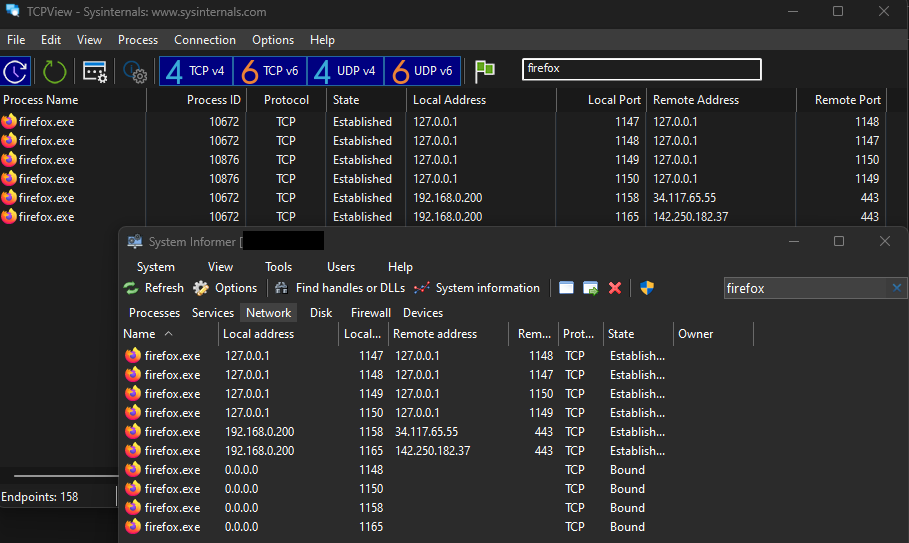Click the green refresh arrow in TCPView
The width and height of the screenshot is (909, 543).
pos(54,71)
